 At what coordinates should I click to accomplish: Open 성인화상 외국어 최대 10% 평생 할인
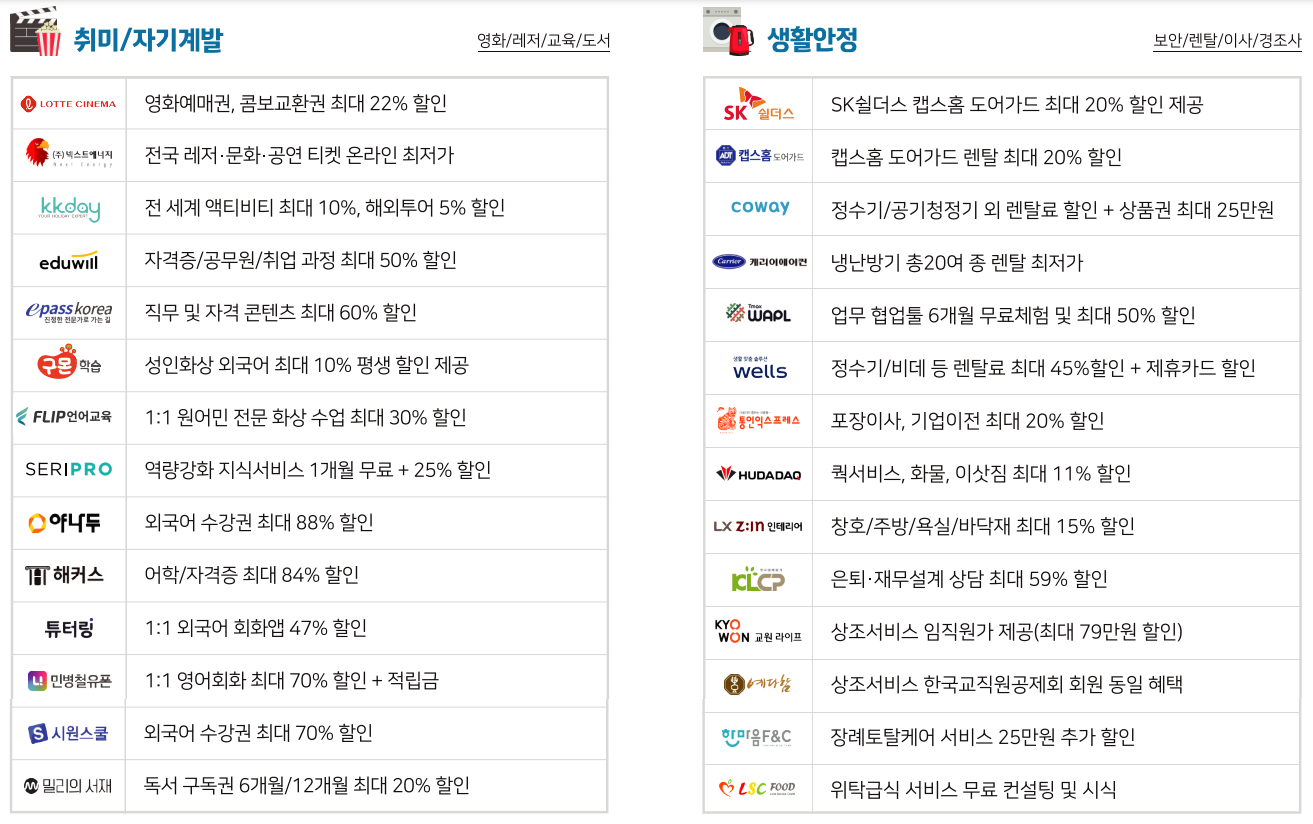[306, 365]
